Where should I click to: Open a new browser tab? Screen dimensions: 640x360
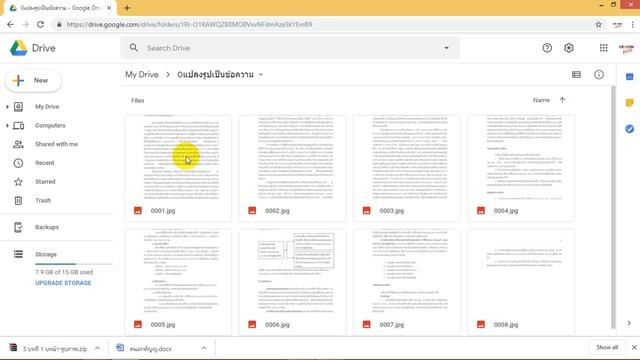click(127, 8)
